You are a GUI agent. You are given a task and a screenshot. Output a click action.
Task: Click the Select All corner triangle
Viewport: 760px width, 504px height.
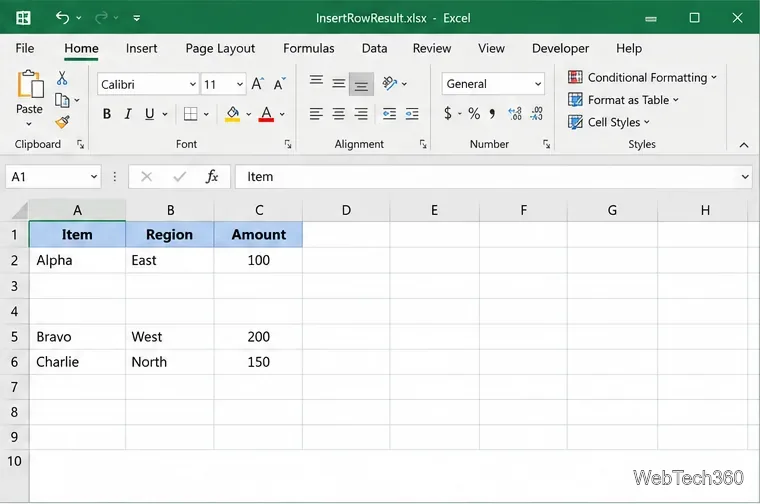click(20, 211)
